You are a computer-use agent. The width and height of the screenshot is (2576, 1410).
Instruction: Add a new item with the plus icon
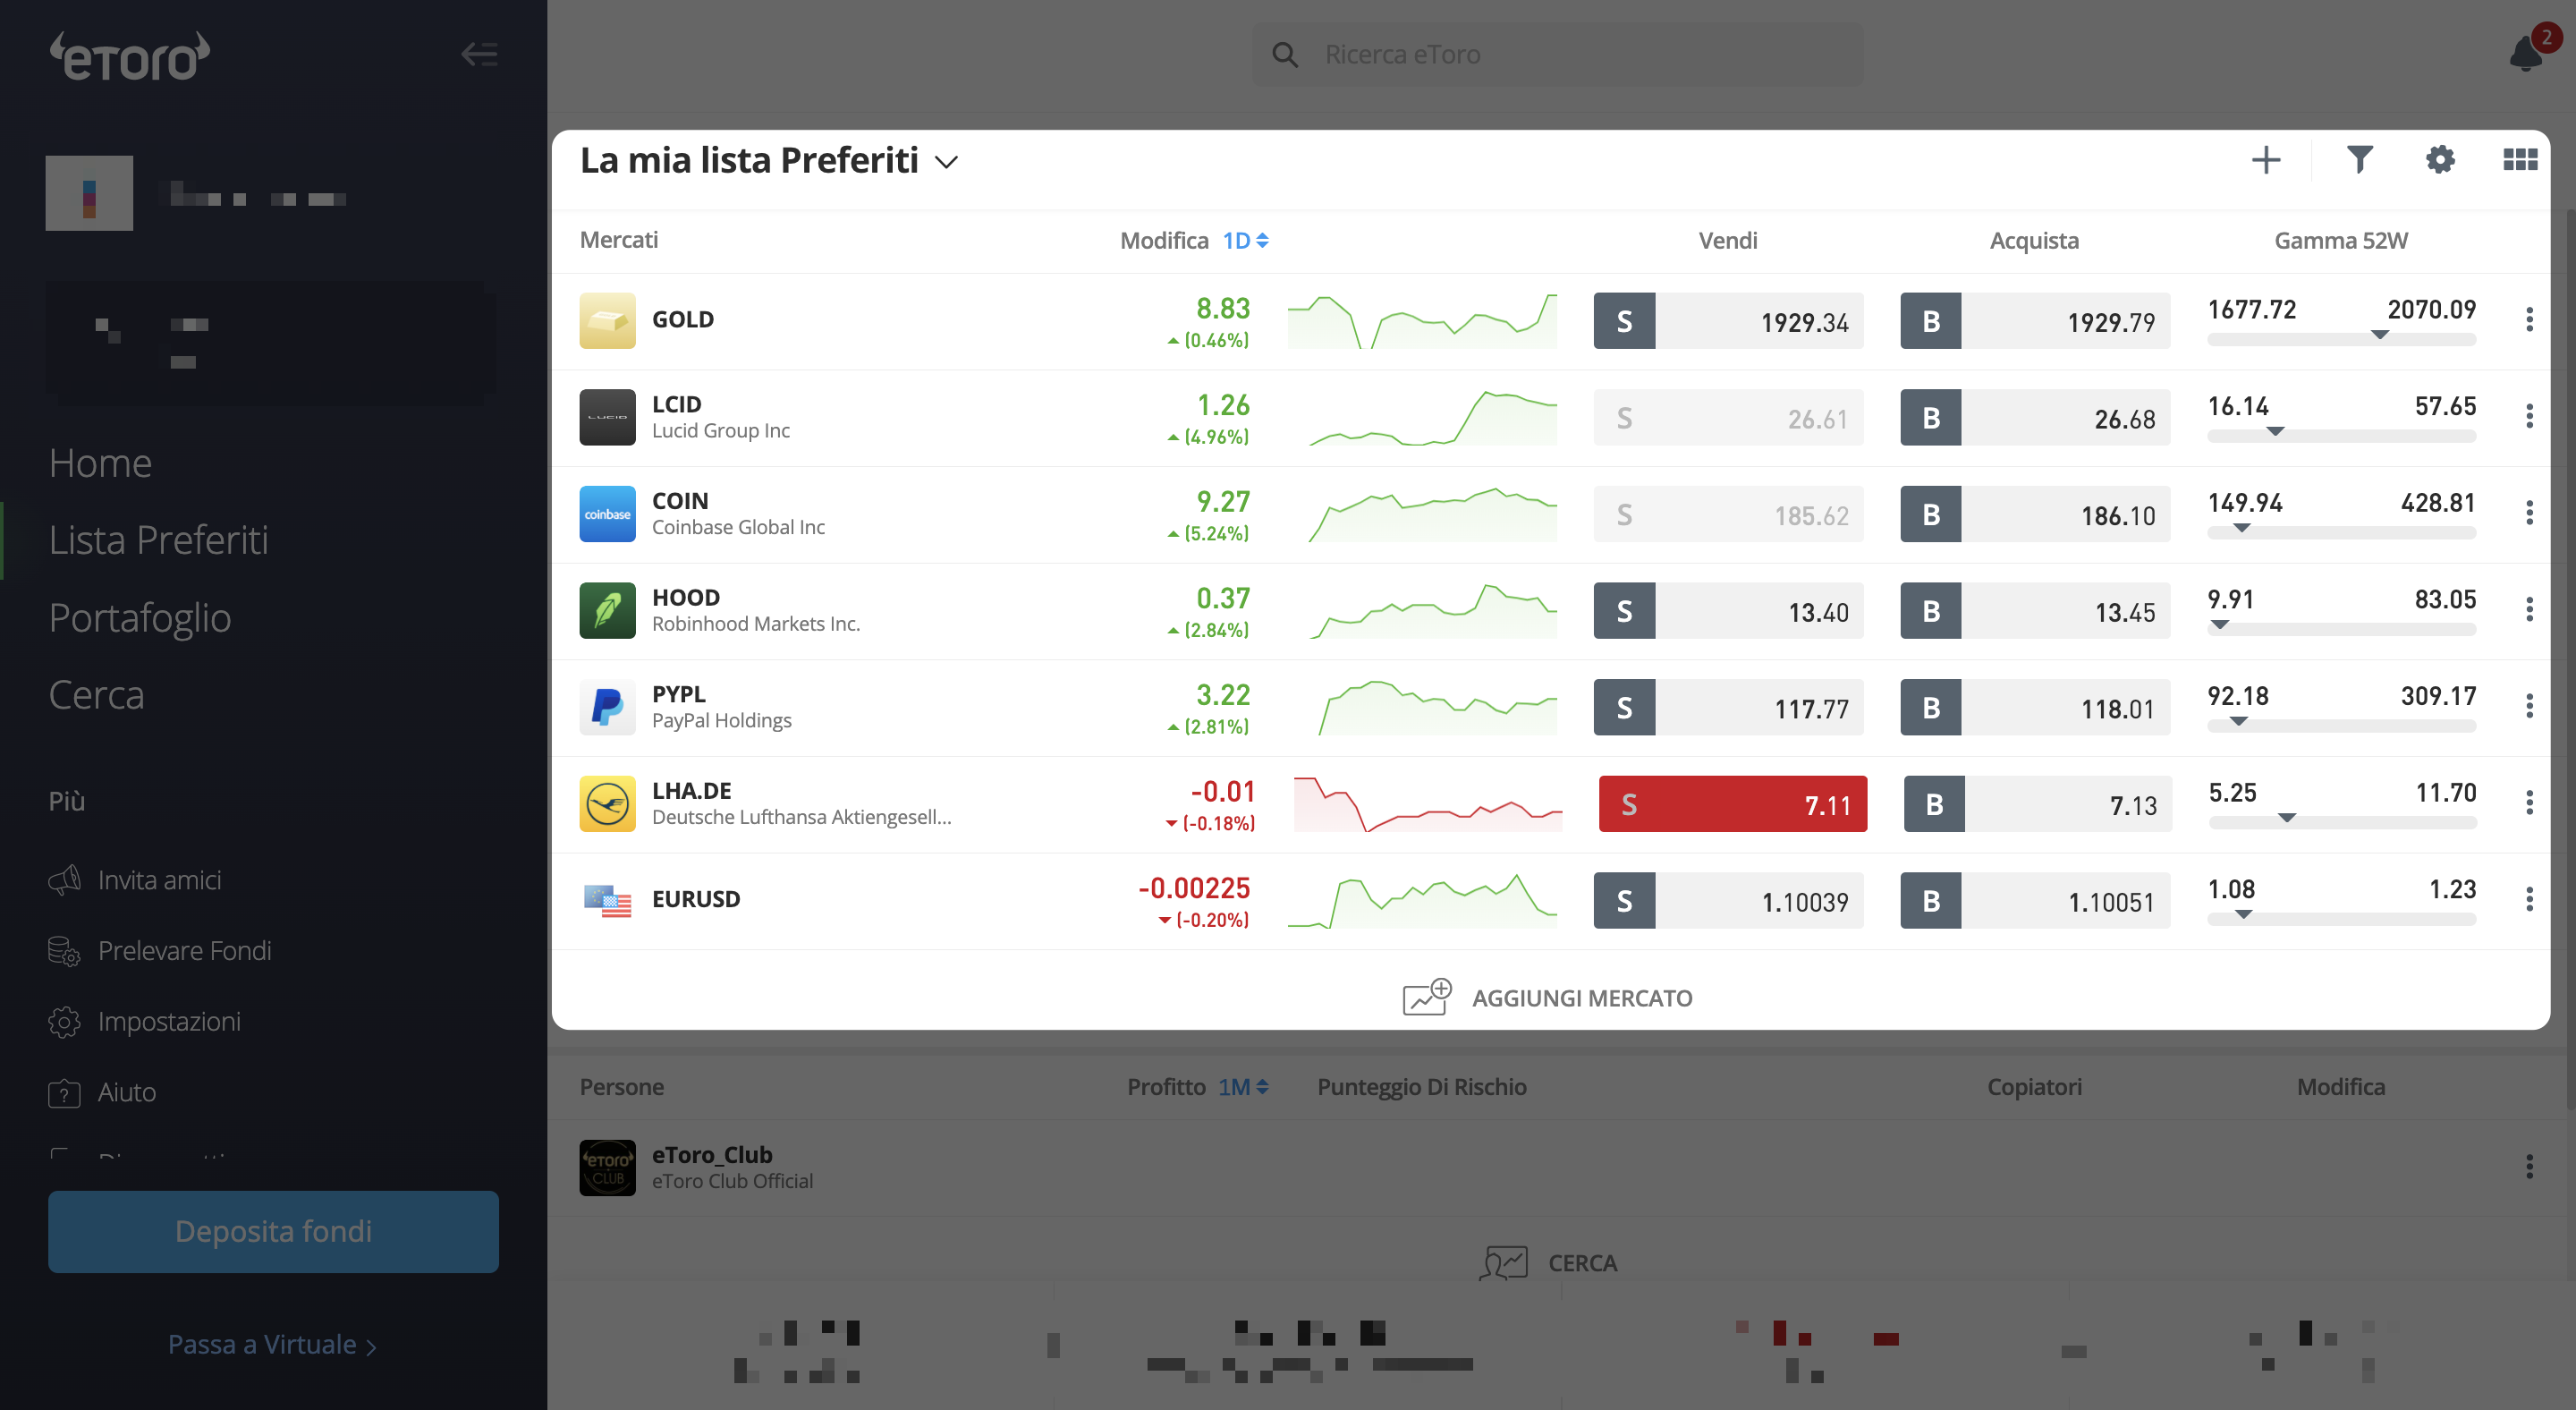tap(2266, 160)
